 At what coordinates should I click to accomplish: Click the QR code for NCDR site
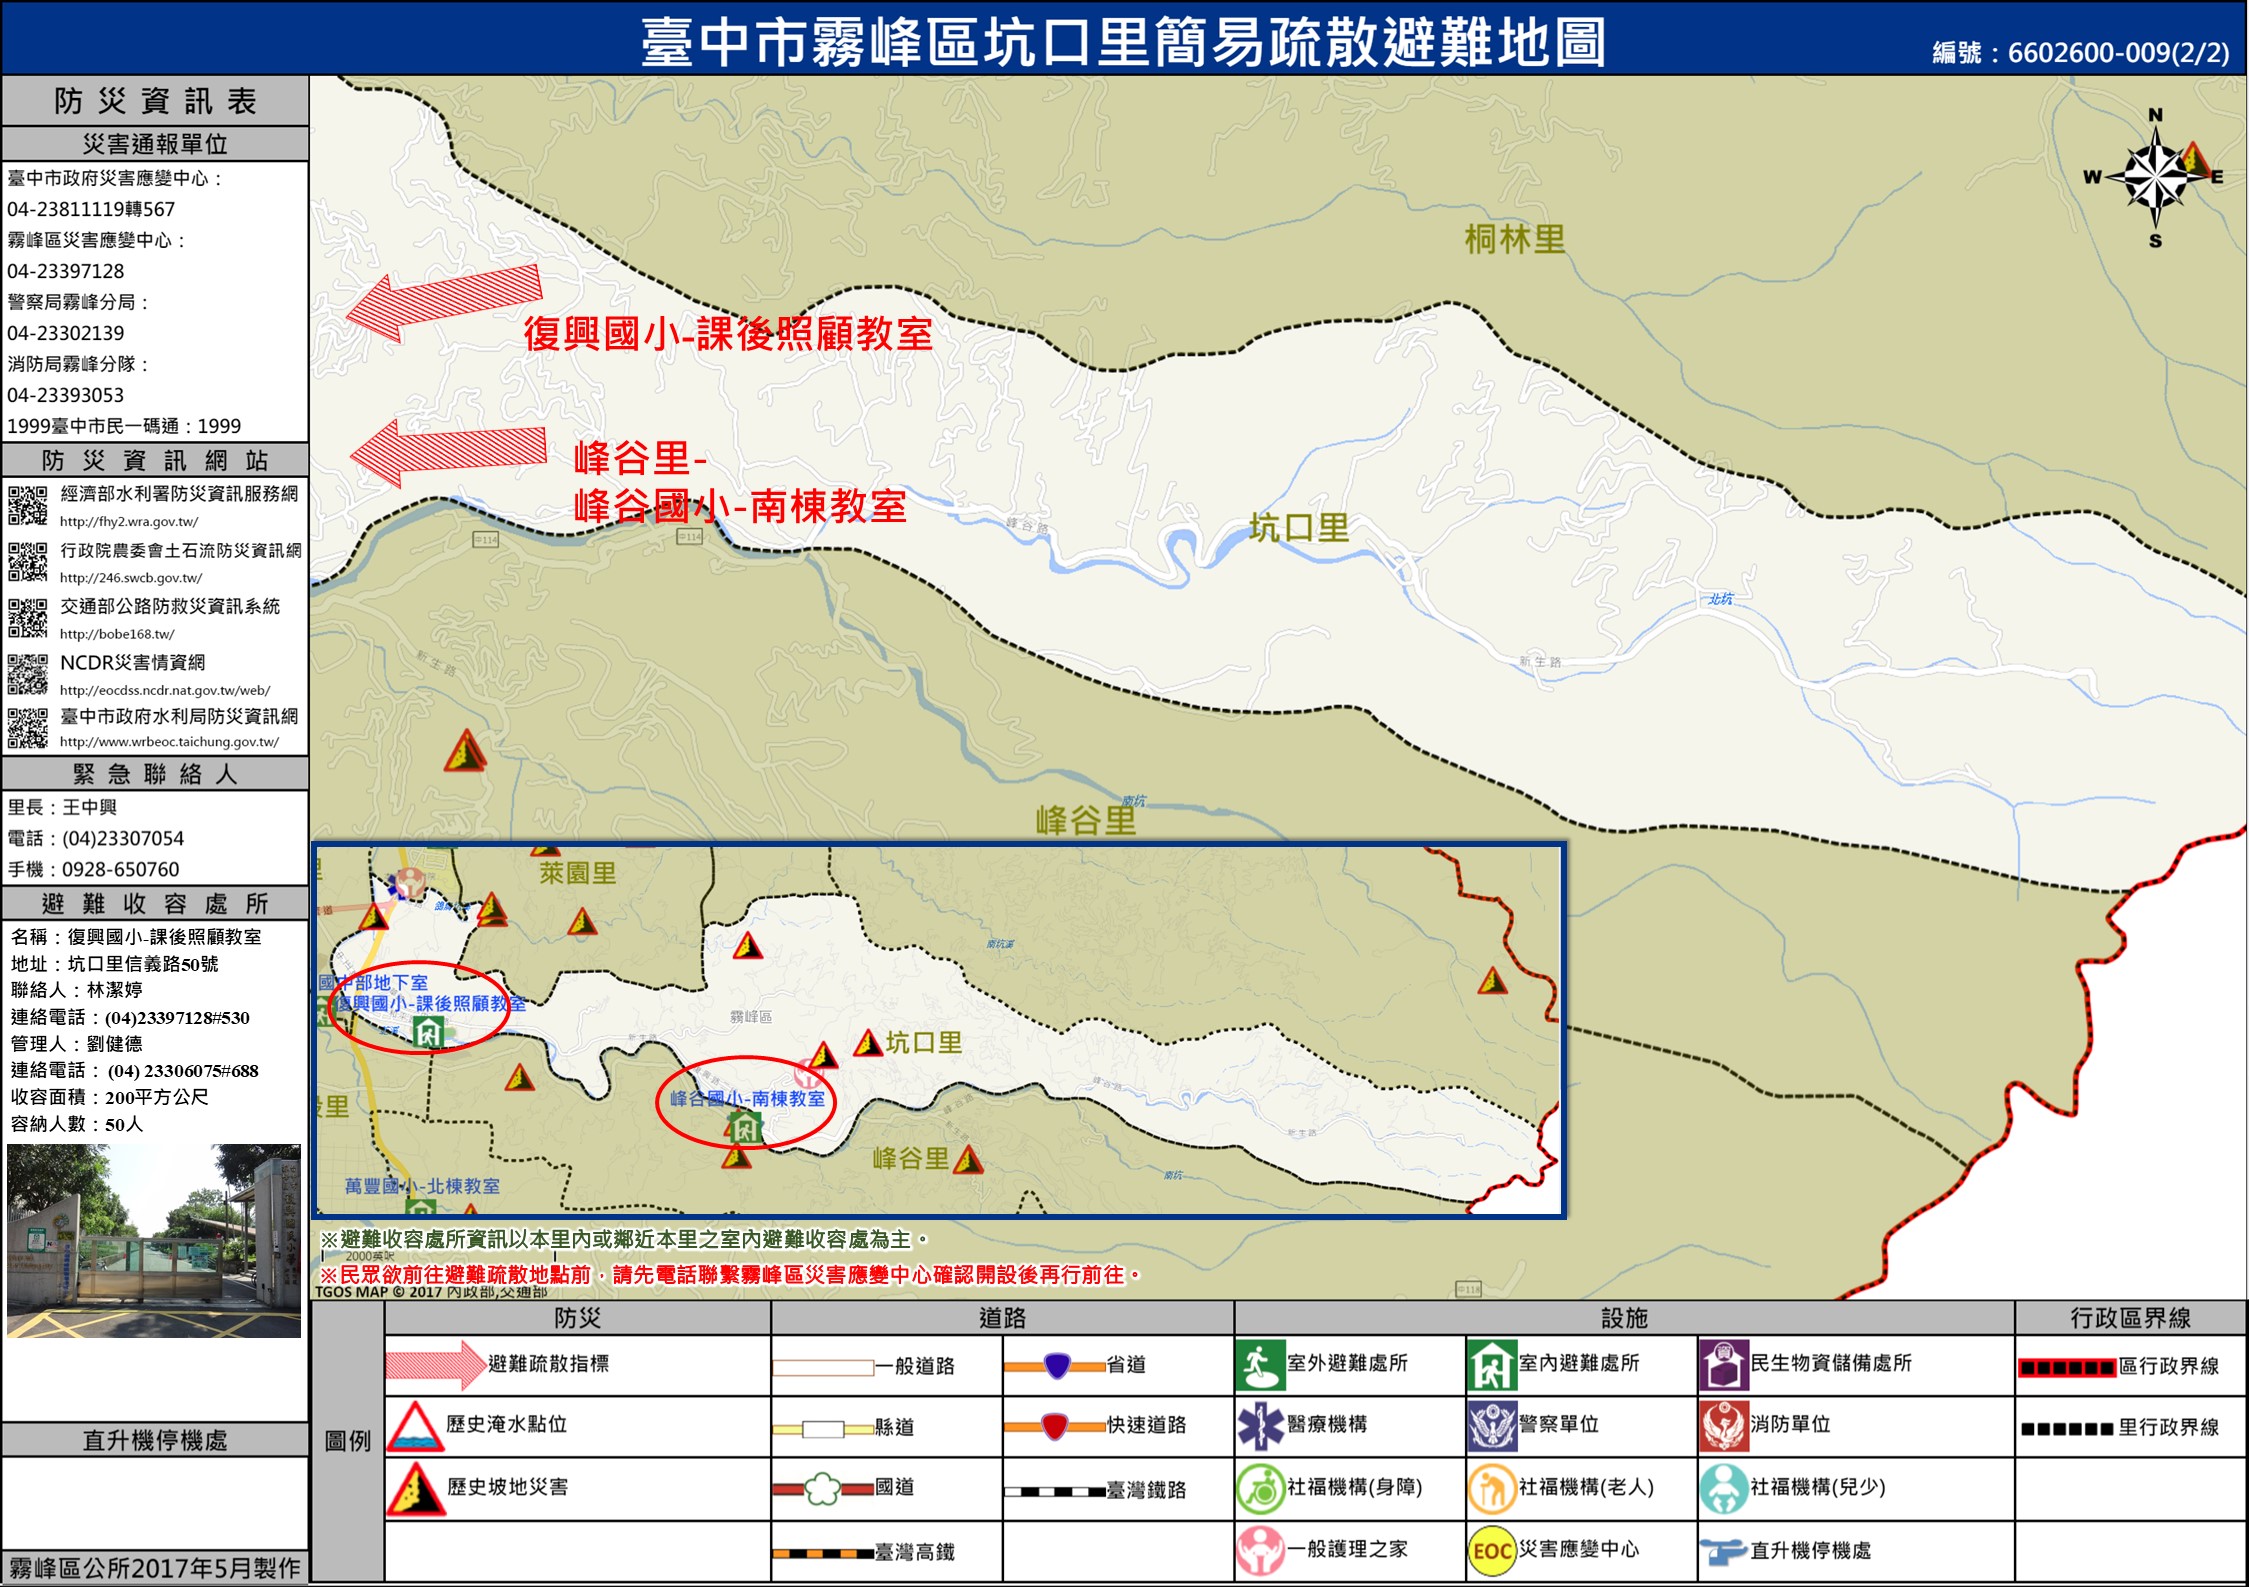[x=28, y=674]
